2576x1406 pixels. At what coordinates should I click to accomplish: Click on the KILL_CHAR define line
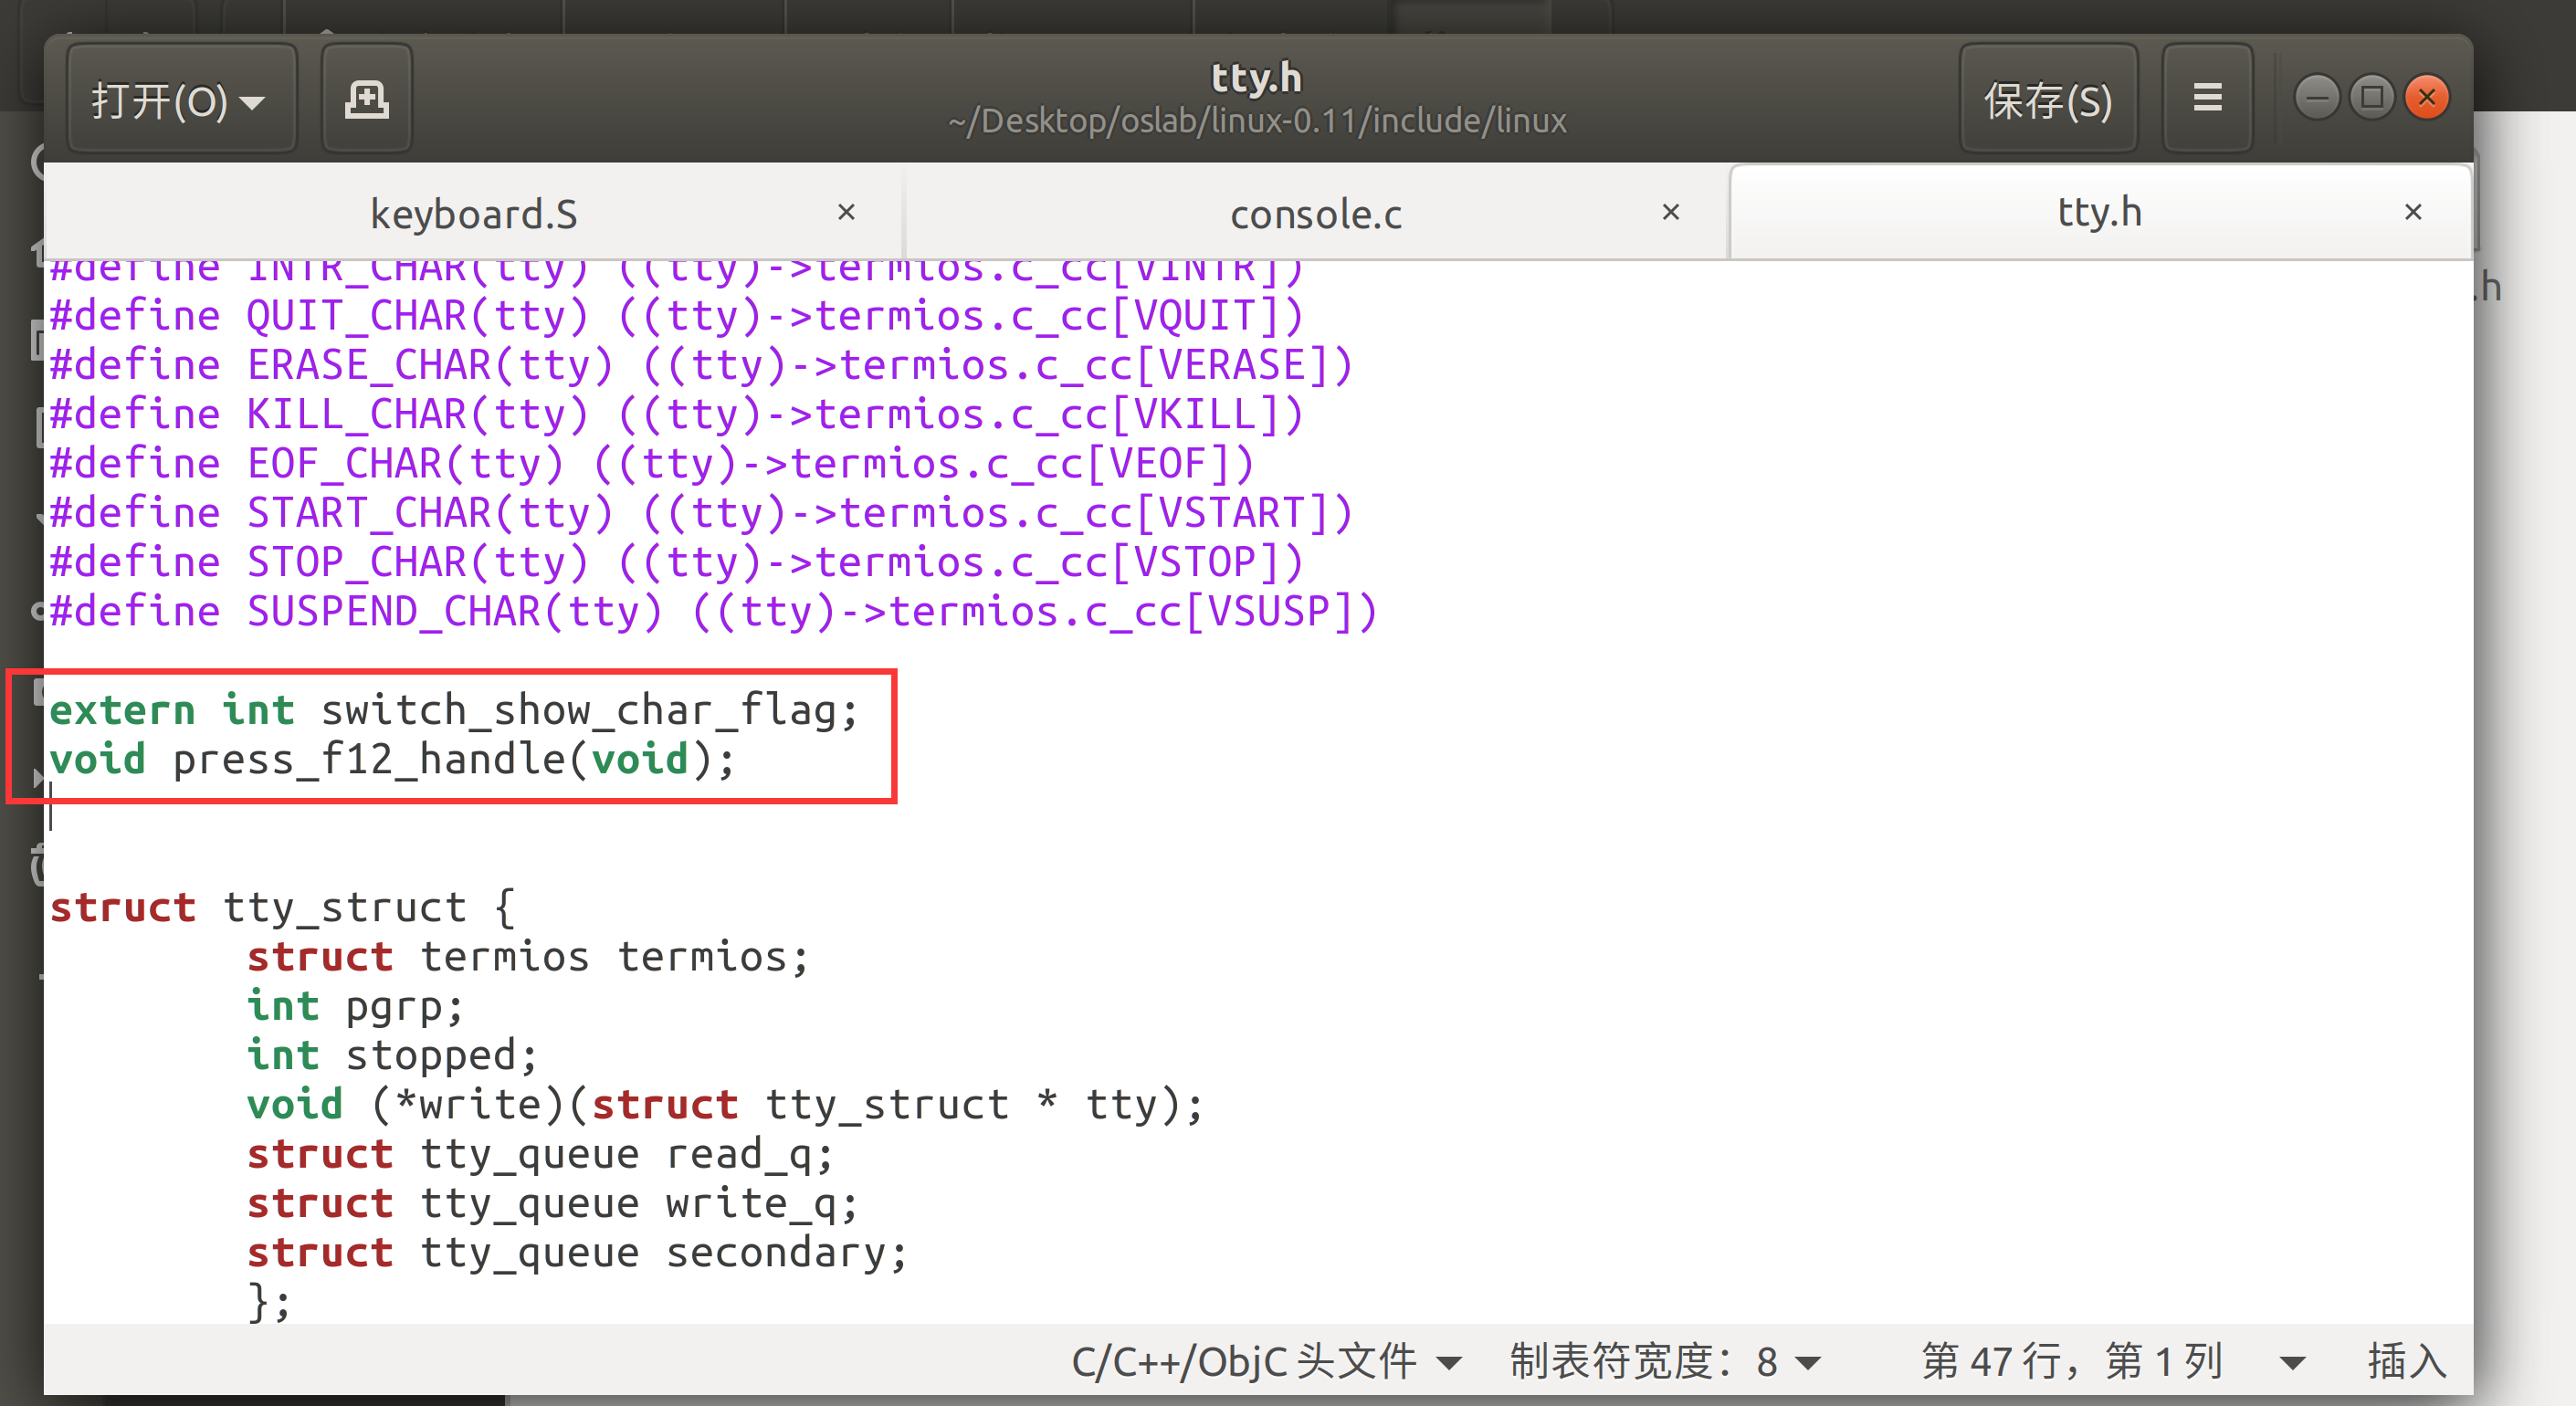[x=677, y=415]
